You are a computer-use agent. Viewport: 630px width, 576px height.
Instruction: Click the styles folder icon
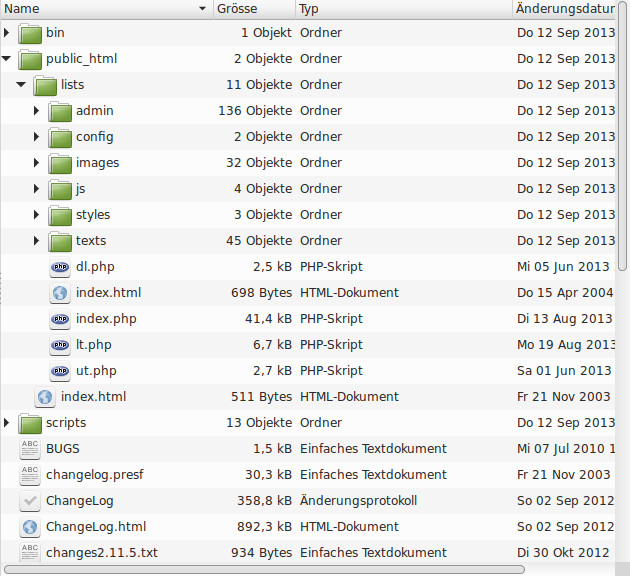[x=60, y=215]
